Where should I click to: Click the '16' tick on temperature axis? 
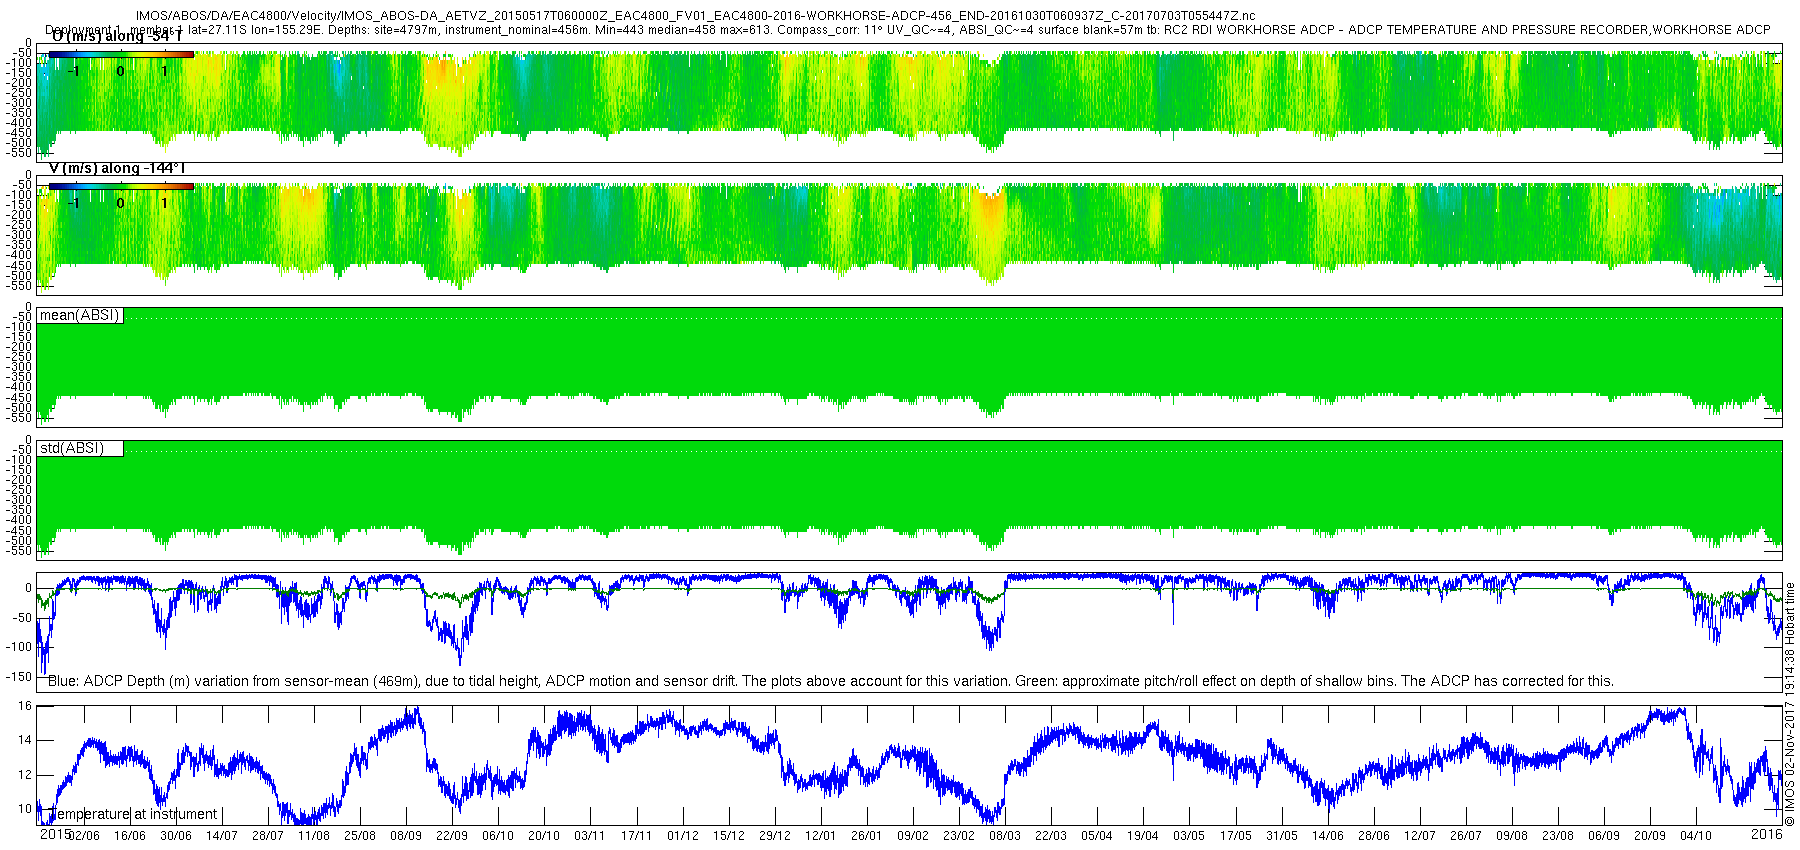click(26, 706)
